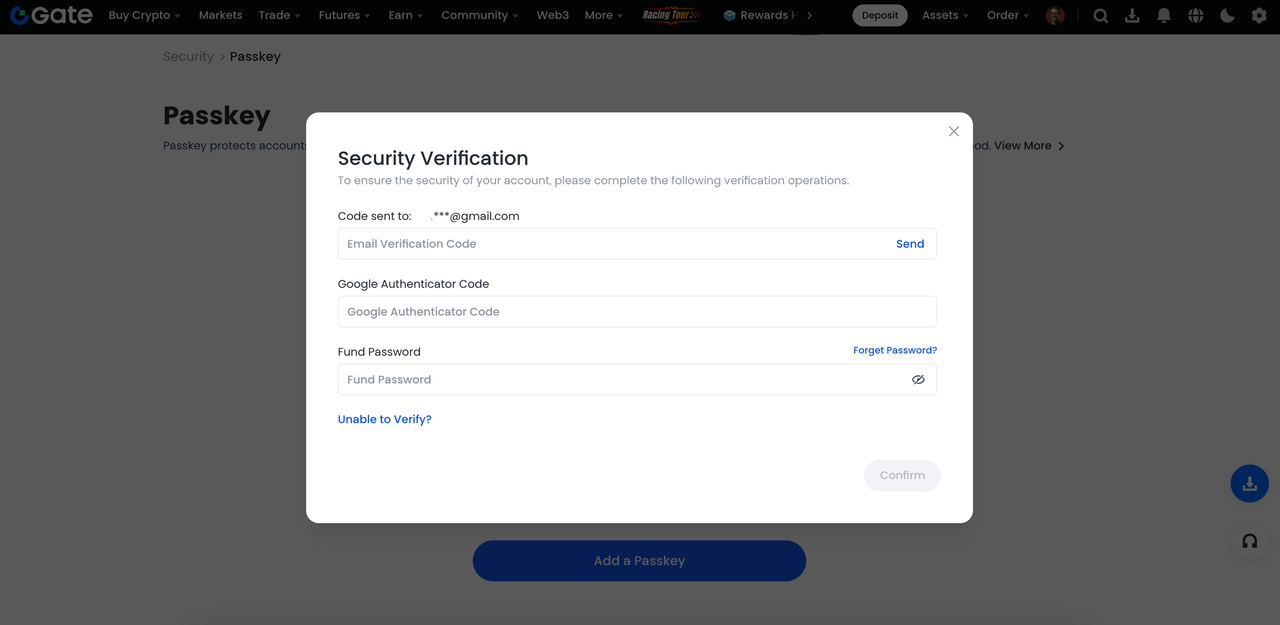Open notifications bell icon

[1164, 16]
